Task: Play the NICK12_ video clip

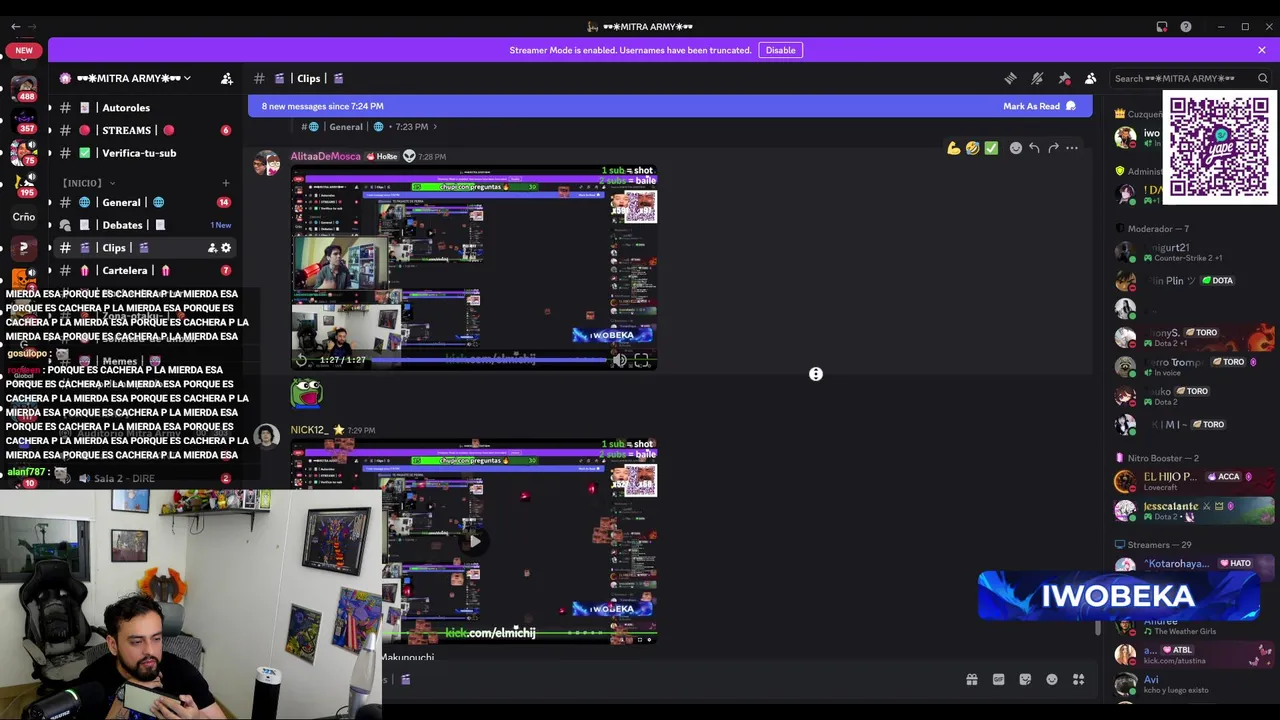Action: [474, 541]
